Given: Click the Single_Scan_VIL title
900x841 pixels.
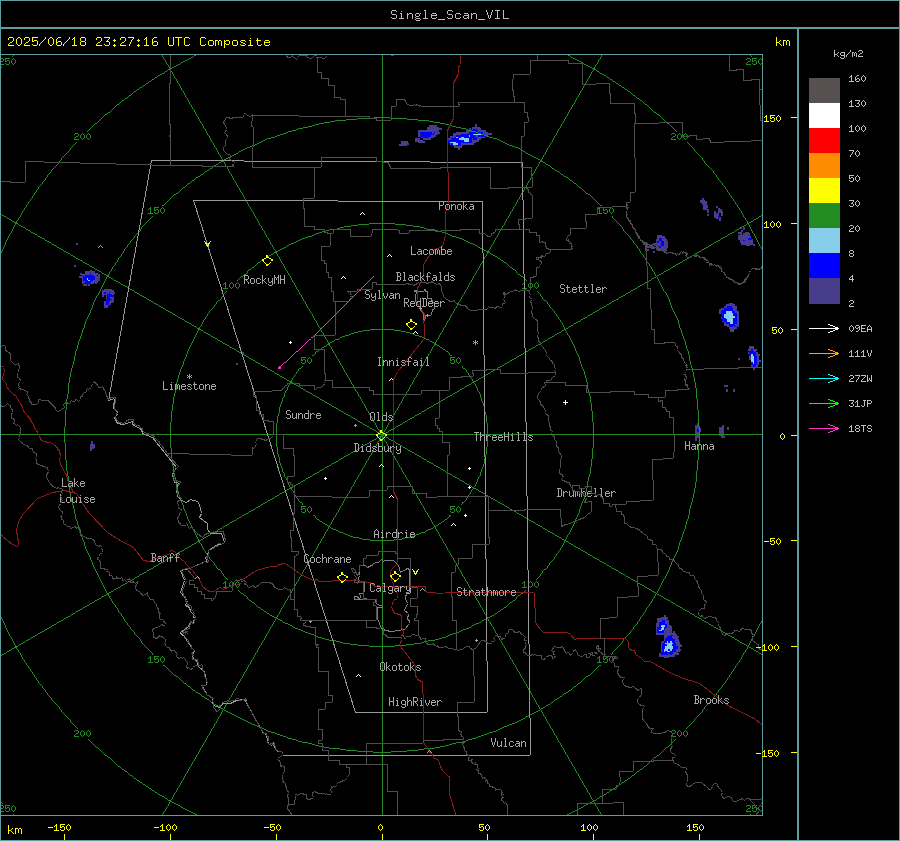Looking at the screenshot, I should tap(449, 15).
